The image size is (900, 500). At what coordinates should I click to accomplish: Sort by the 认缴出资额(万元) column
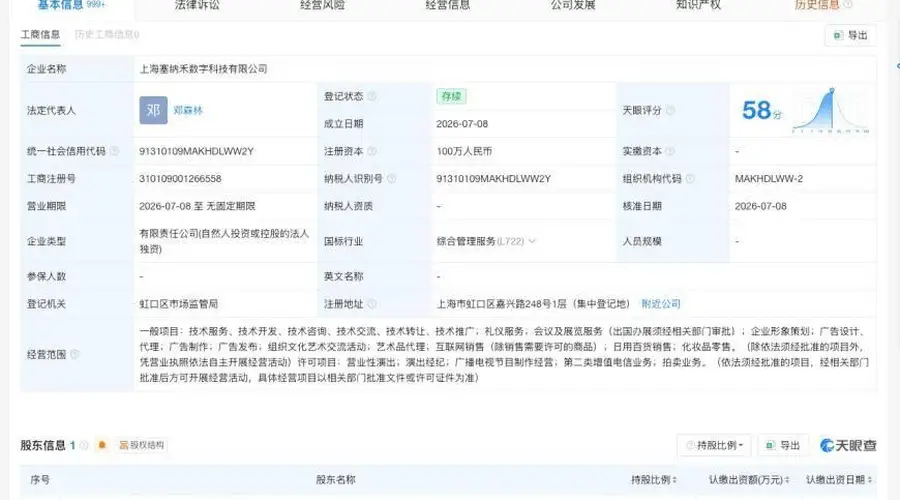click(x=749, y=479)
